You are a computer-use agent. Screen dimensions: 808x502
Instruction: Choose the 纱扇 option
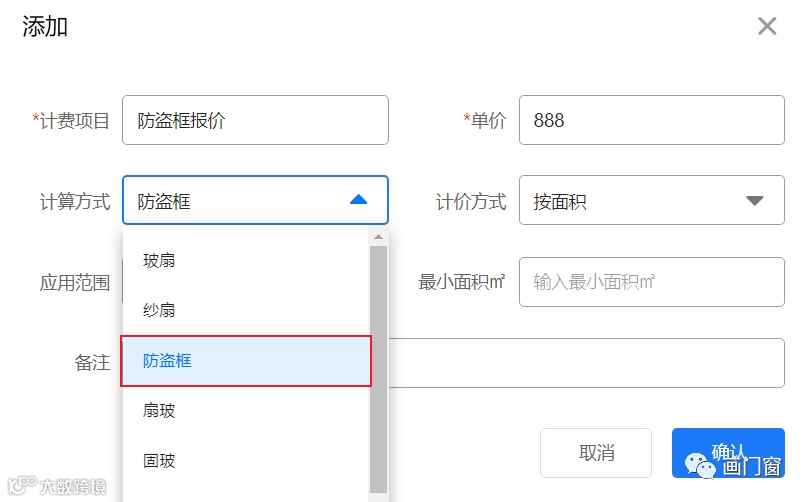pos(159,311)
